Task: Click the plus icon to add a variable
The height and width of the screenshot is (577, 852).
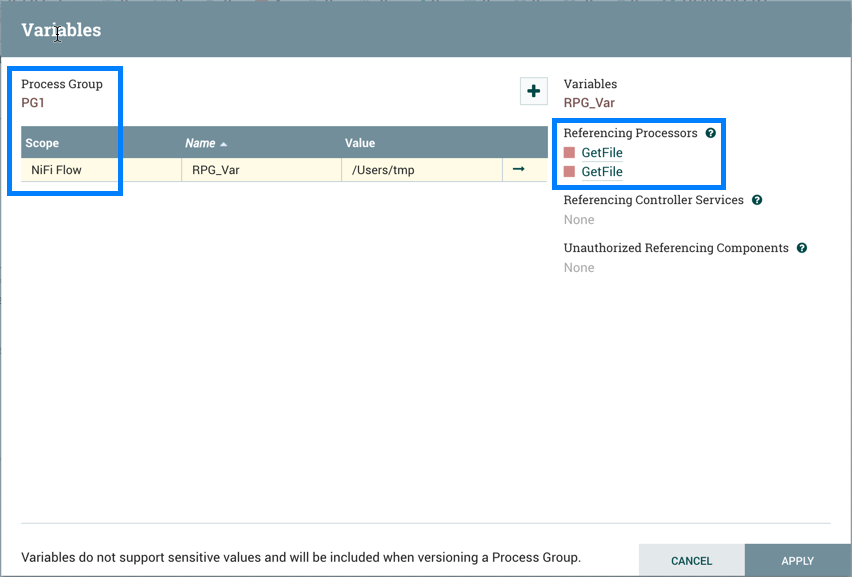Action: (534, 92)
